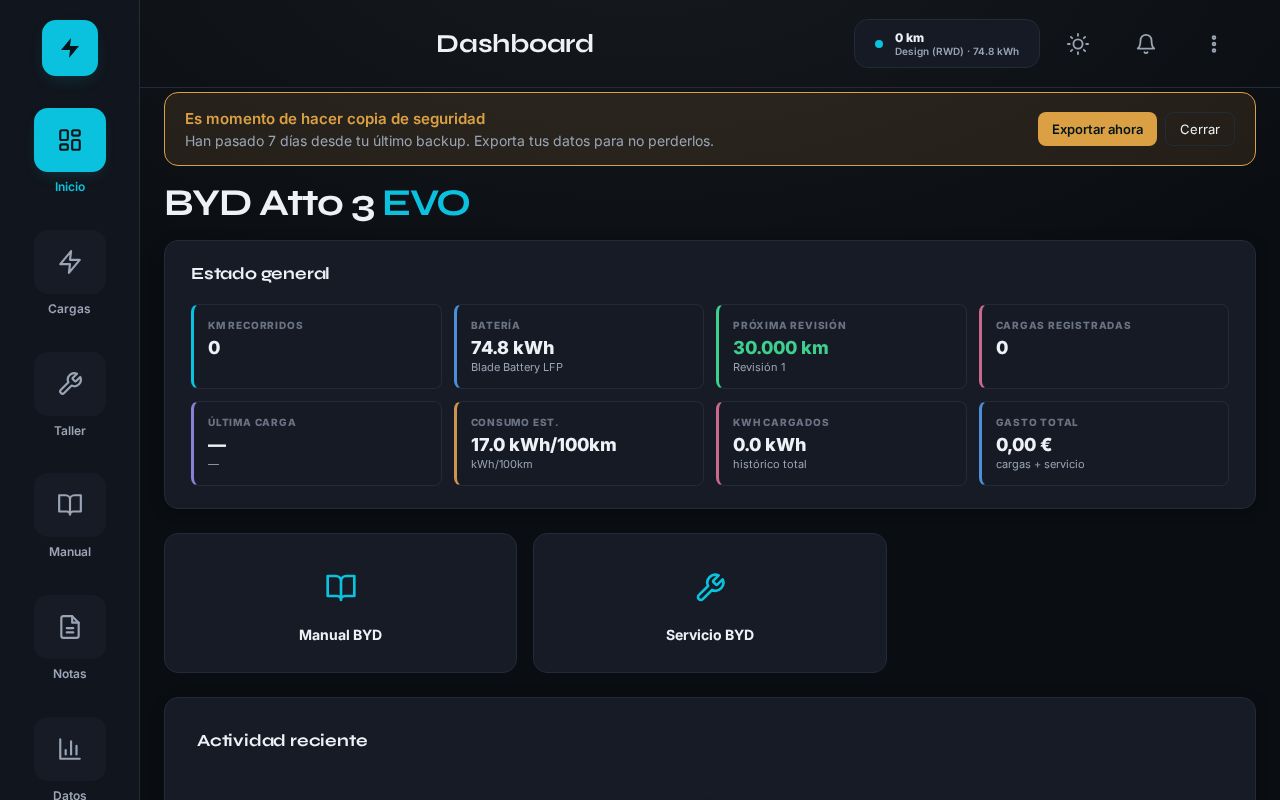Viewport: 1280px width, 800px height.
Task: Open the Servicio BYD card
Action: click(x=710, y=603)
